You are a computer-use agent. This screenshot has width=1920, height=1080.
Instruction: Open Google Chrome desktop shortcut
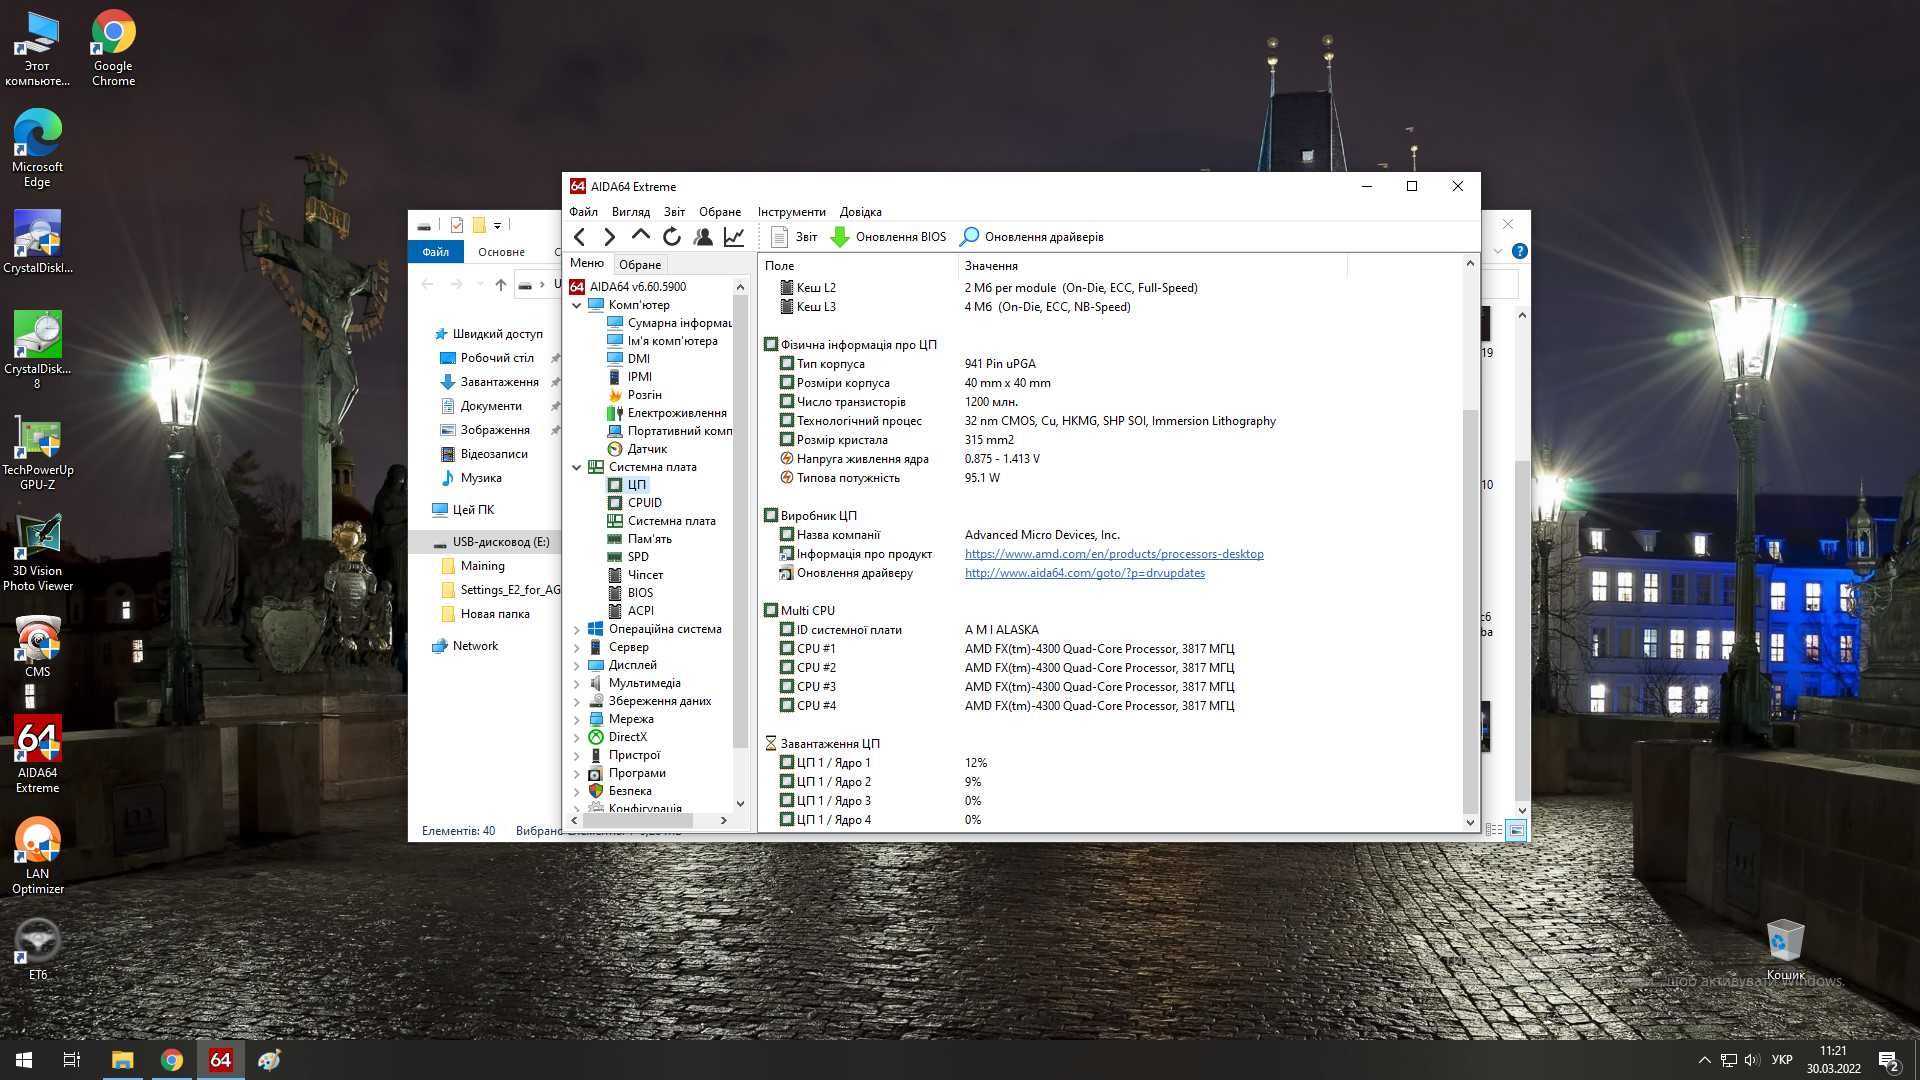coord(113,48)
